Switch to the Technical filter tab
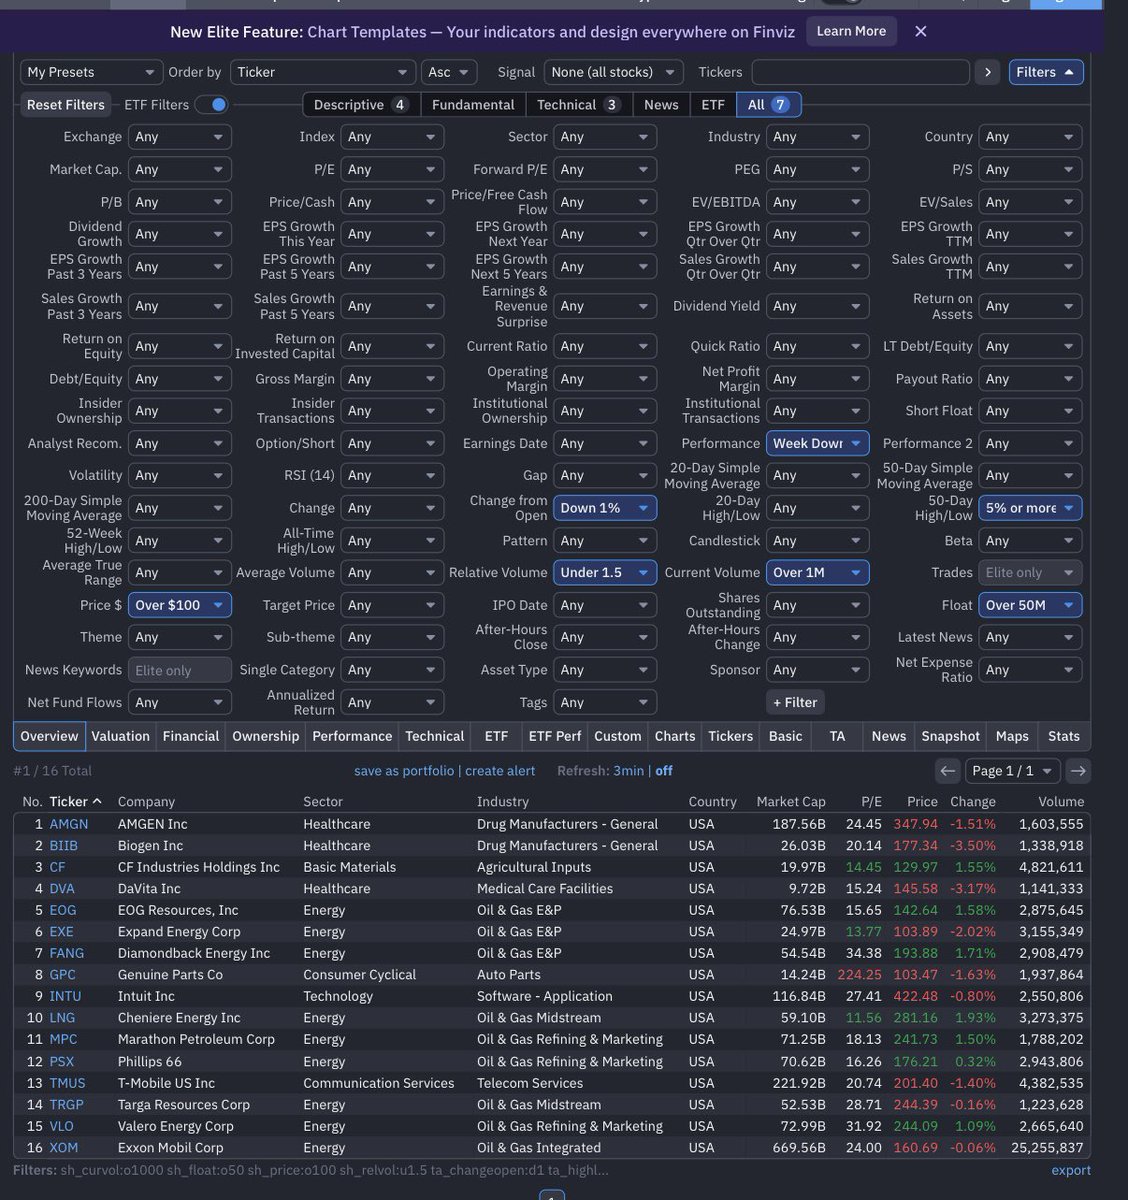Screen dimensions: 1128x1200 (x=579, y=104)
